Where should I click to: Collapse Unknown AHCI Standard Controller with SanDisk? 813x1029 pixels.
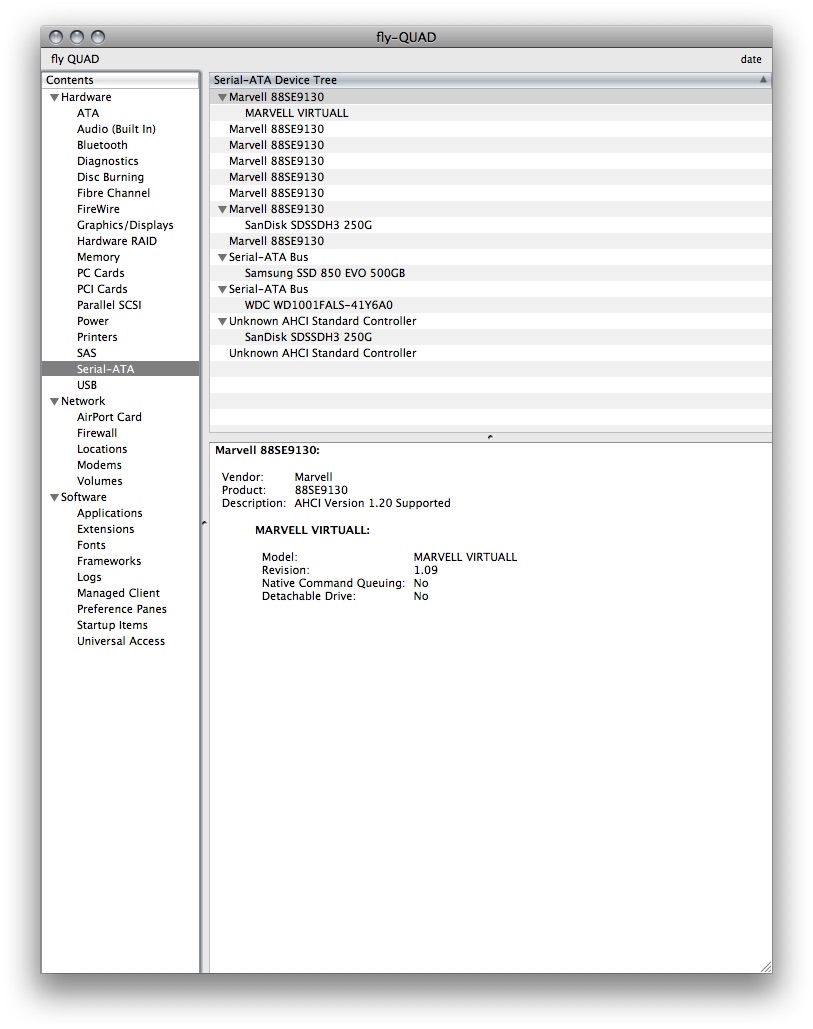click(222, 322)
